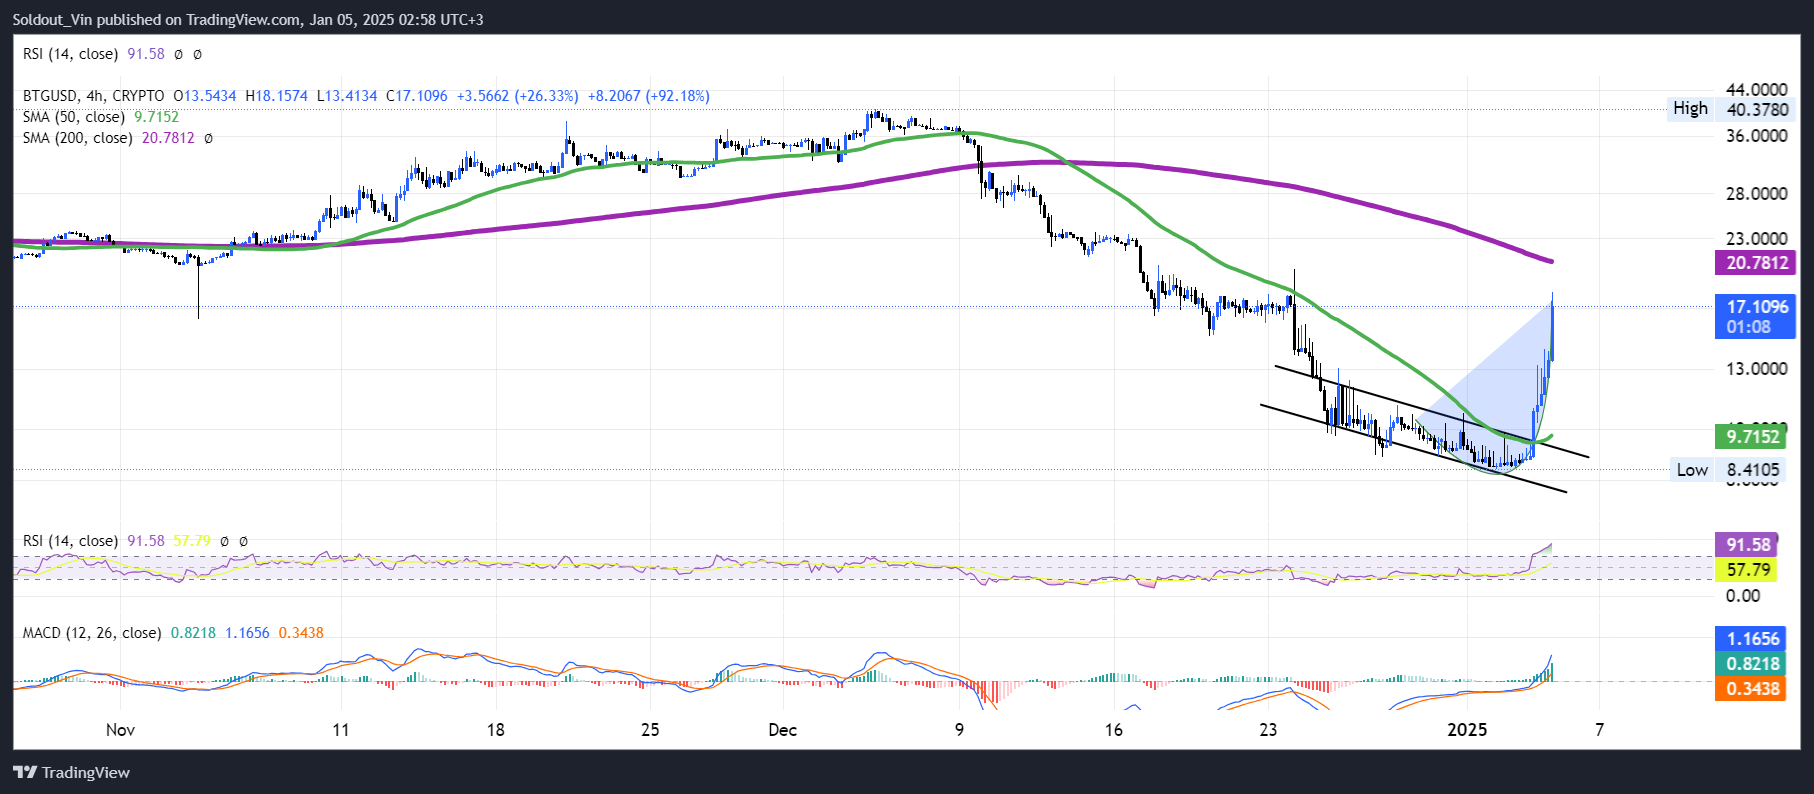Click the Soldout_Vin published header text
The height and width of the screenshot is (794, 1814).
point(248,19)
